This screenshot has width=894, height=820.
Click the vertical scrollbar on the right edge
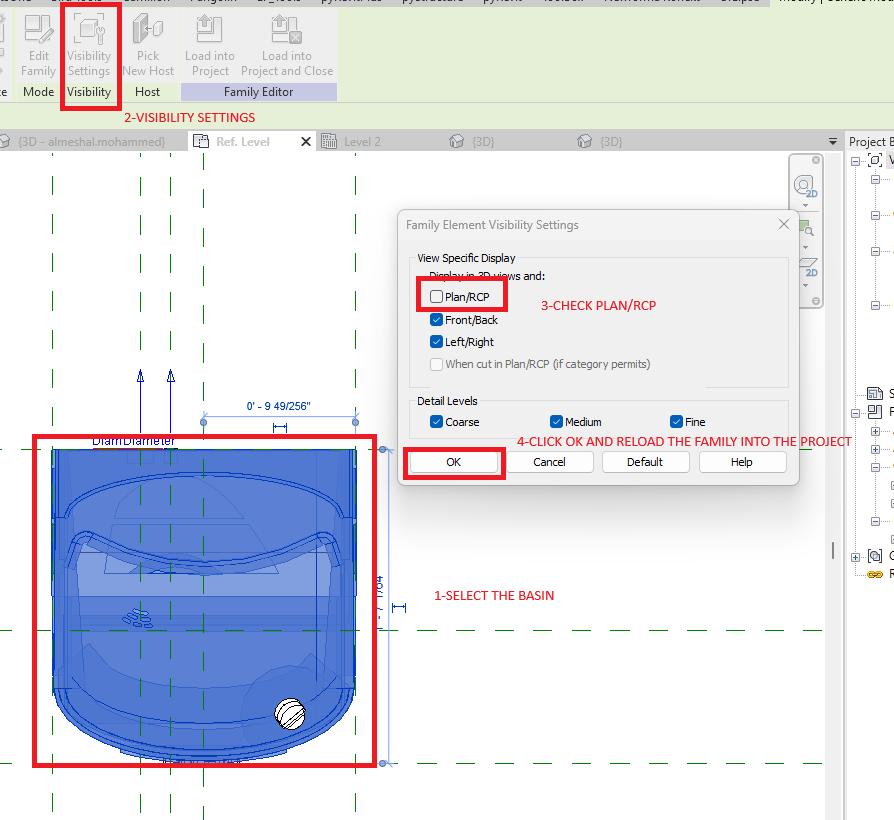832,550
